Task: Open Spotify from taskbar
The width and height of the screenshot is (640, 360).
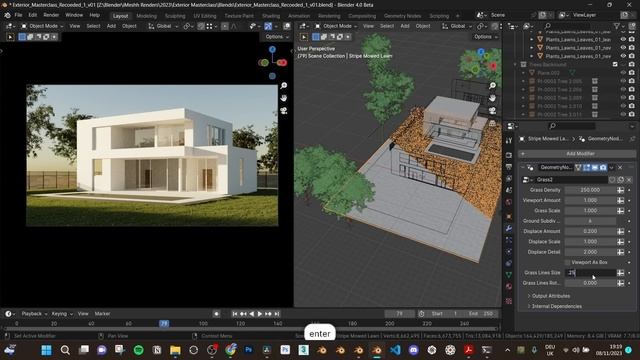Action: [138, 350]
